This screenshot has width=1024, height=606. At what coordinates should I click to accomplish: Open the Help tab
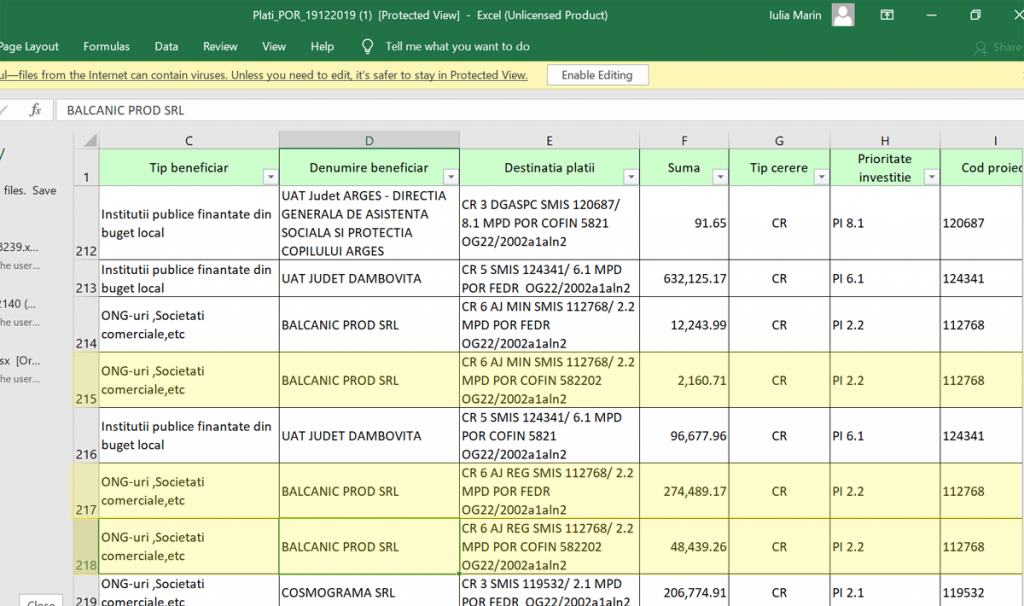tap(322, 46)
